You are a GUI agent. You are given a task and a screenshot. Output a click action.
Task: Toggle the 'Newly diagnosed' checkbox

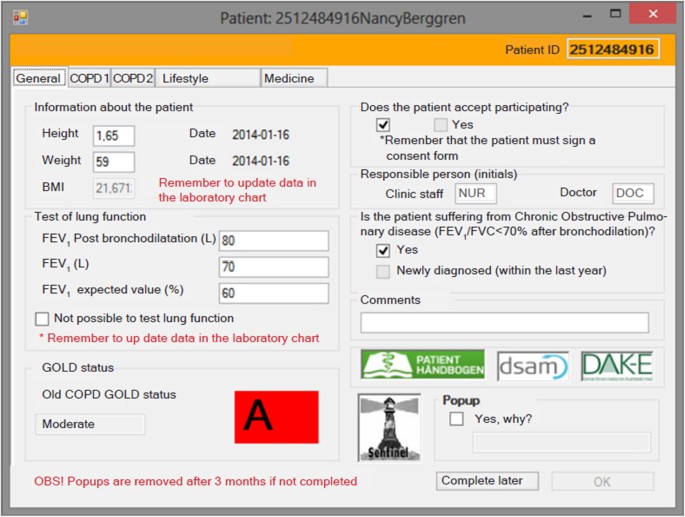coord(383,271)
